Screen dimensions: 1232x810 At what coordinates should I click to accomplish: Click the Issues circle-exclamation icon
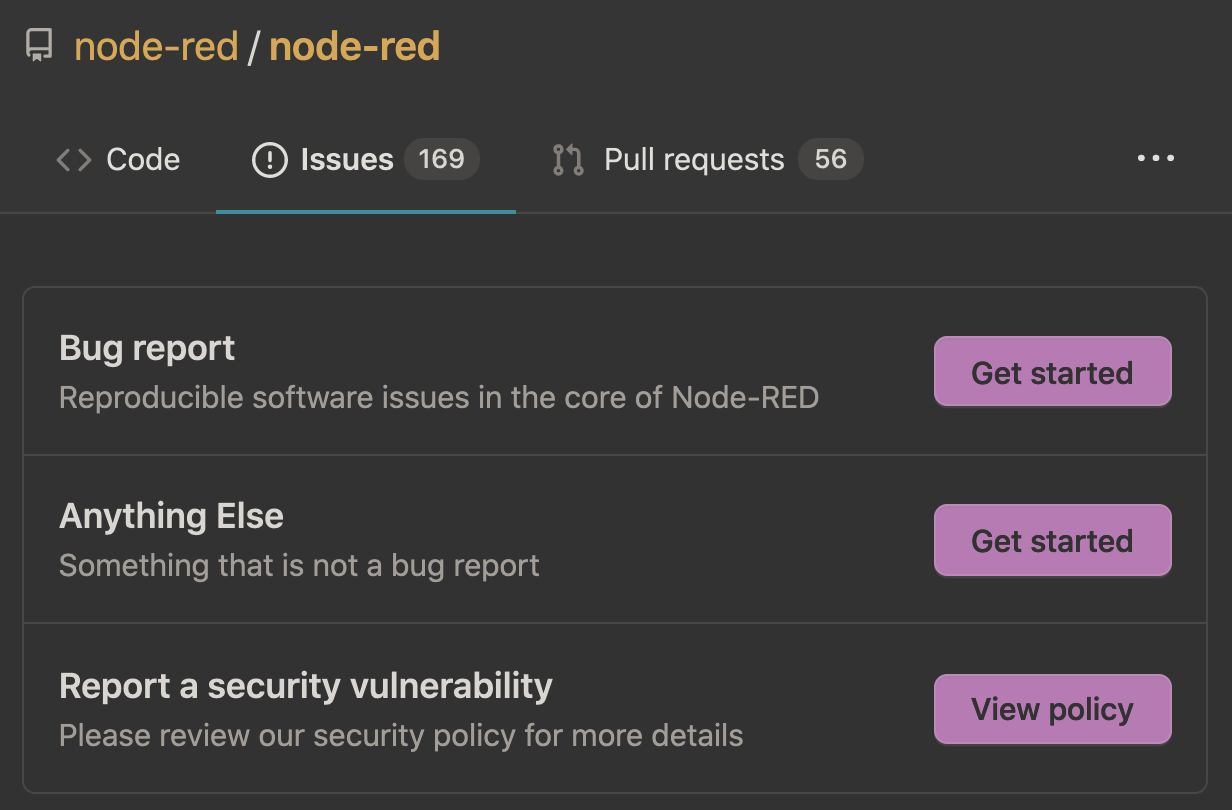click(269, 160)
